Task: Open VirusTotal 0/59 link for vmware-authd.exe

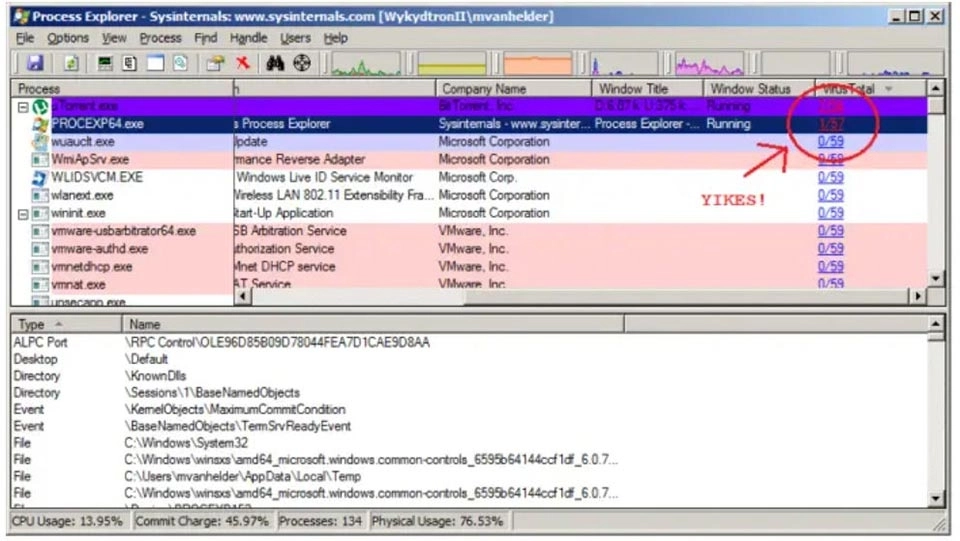Action: pyautogui.click(x=830, y=249)
